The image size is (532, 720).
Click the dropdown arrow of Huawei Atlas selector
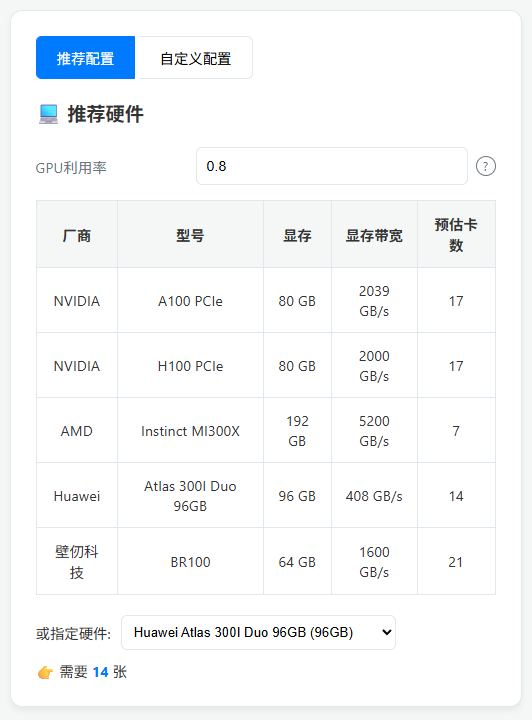pos(386,633)
